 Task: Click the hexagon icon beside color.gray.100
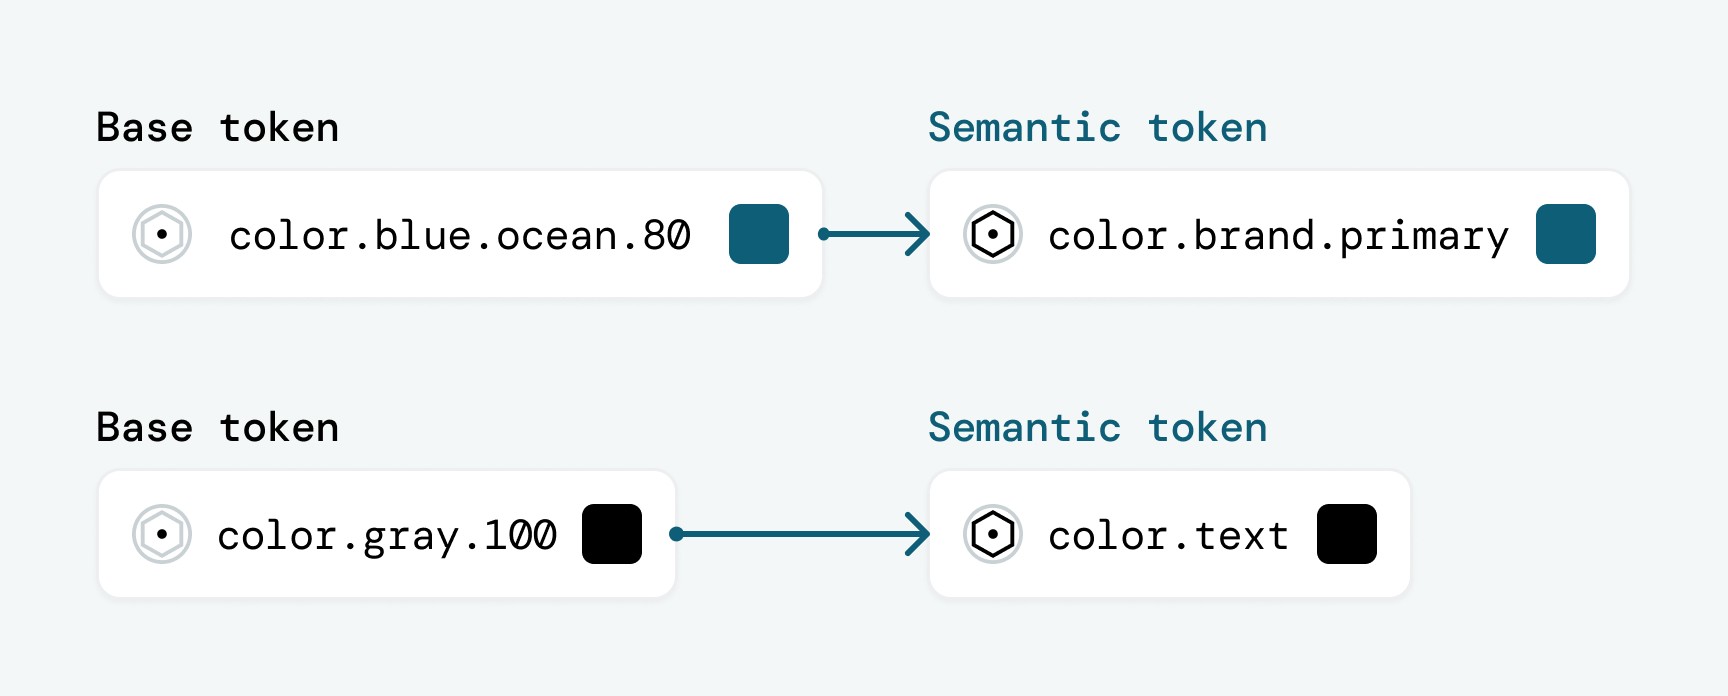tap(162, 534)
